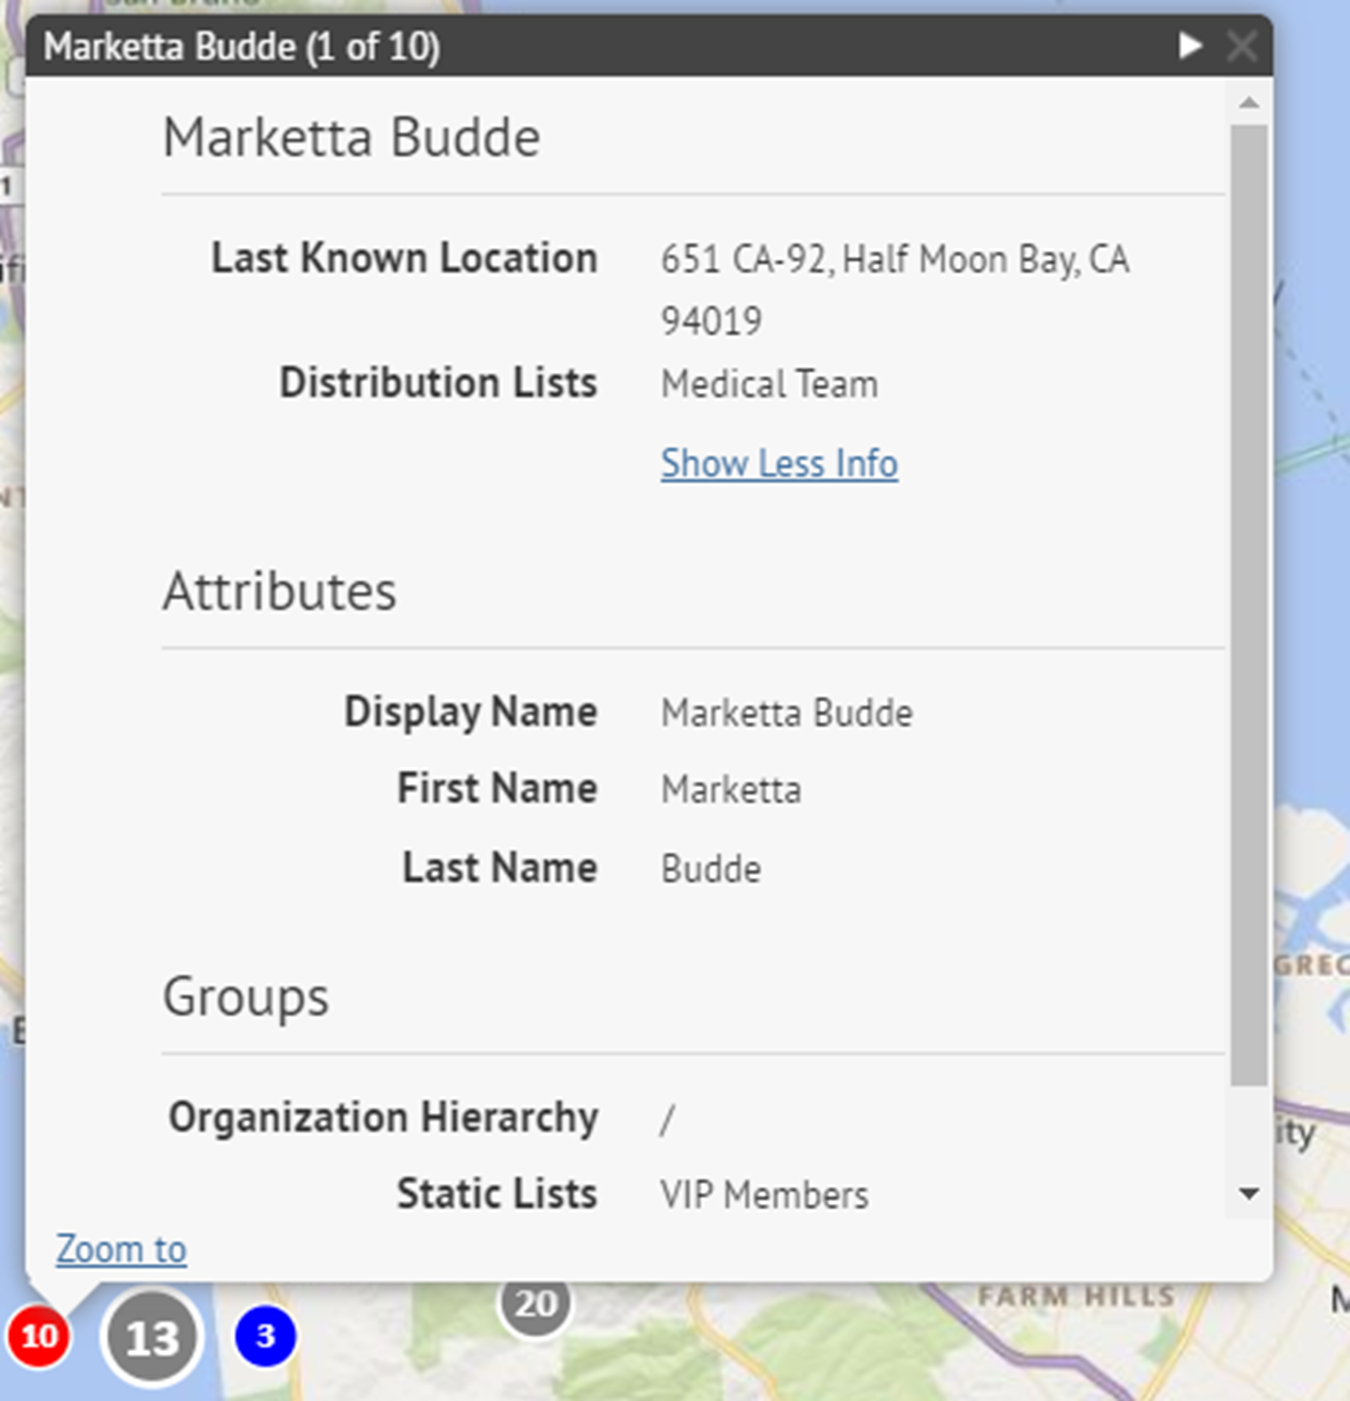
Task: Click the Distribution Lists label
Action: click(438, 383)
